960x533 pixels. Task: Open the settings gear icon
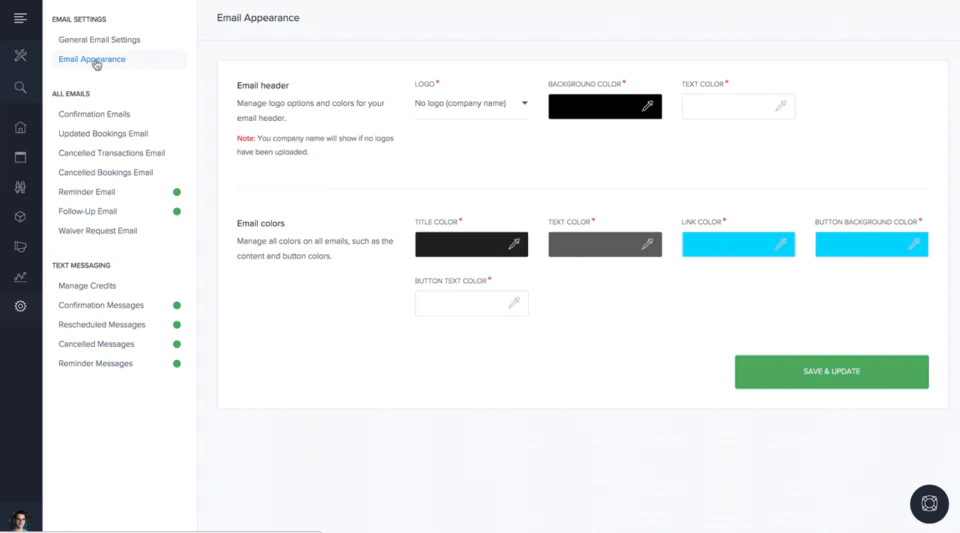pyautogui.click(x=20, y=306)
